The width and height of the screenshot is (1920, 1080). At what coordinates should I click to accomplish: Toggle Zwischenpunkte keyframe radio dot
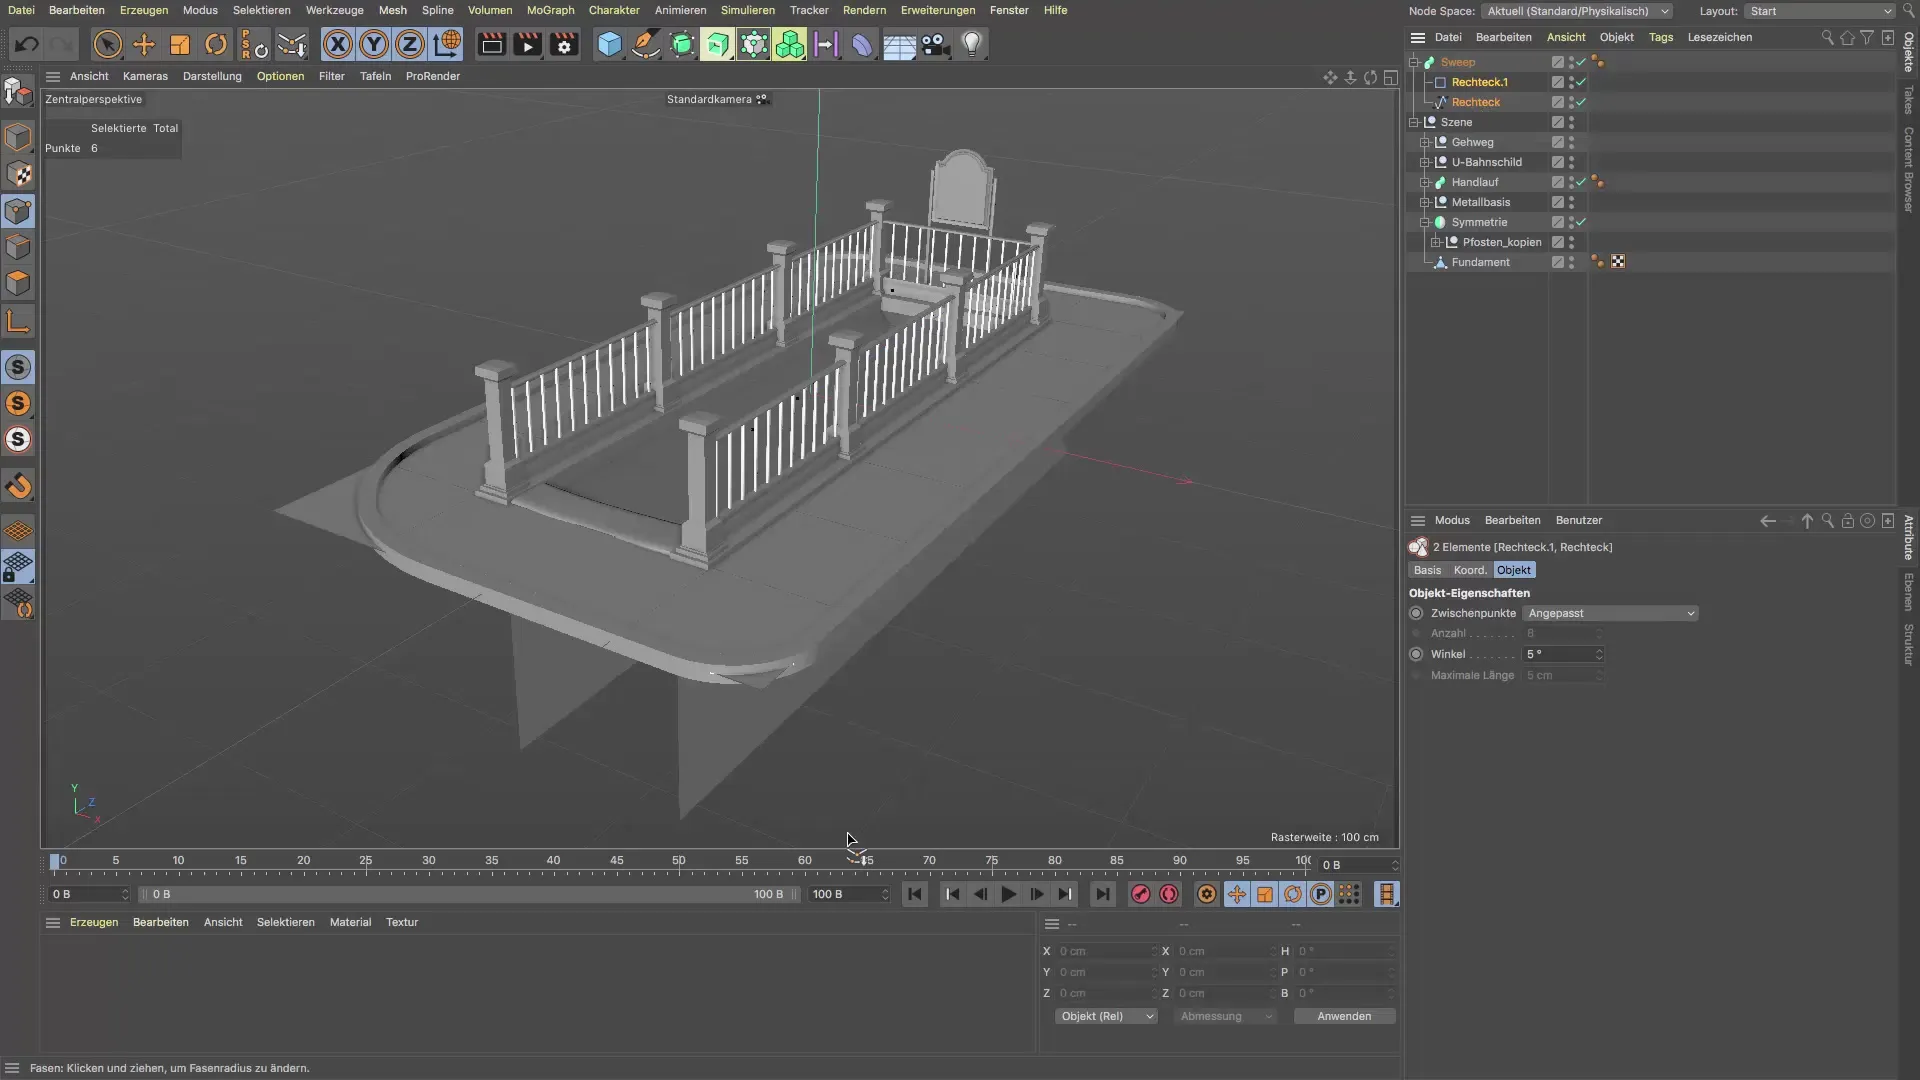(1416, 613)
